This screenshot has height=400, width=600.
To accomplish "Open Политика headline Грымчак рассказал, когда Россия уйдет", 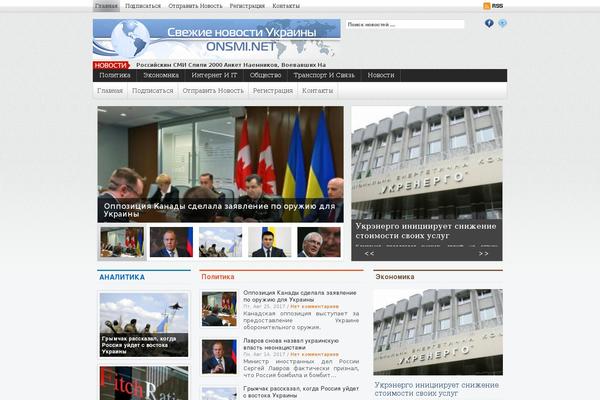I will pos(301,392).
